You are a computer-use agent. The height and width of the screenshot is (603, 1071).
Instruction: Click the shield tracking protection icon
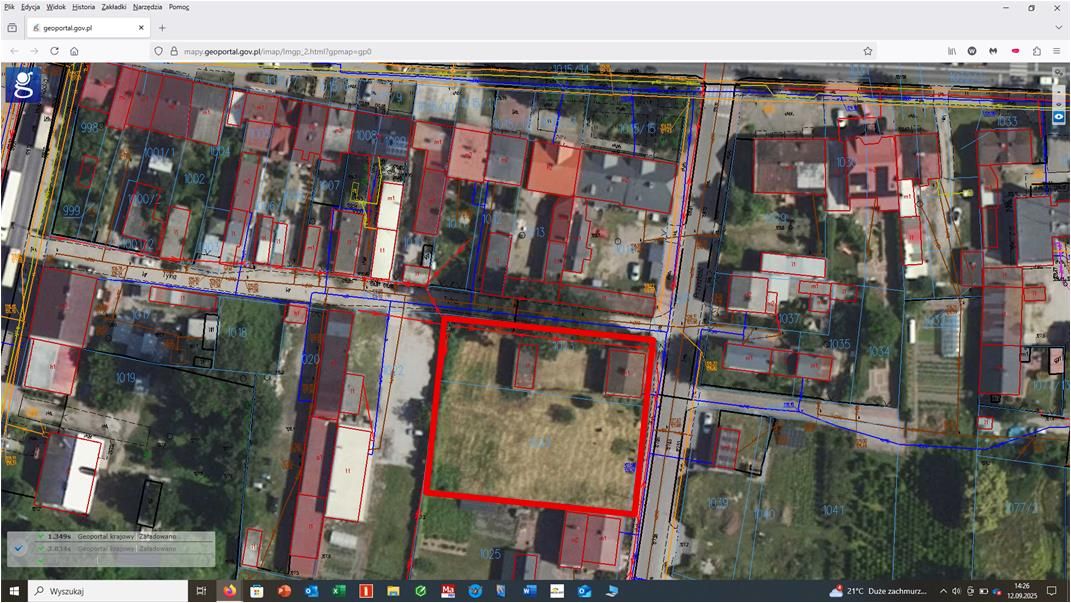(158, 51)
